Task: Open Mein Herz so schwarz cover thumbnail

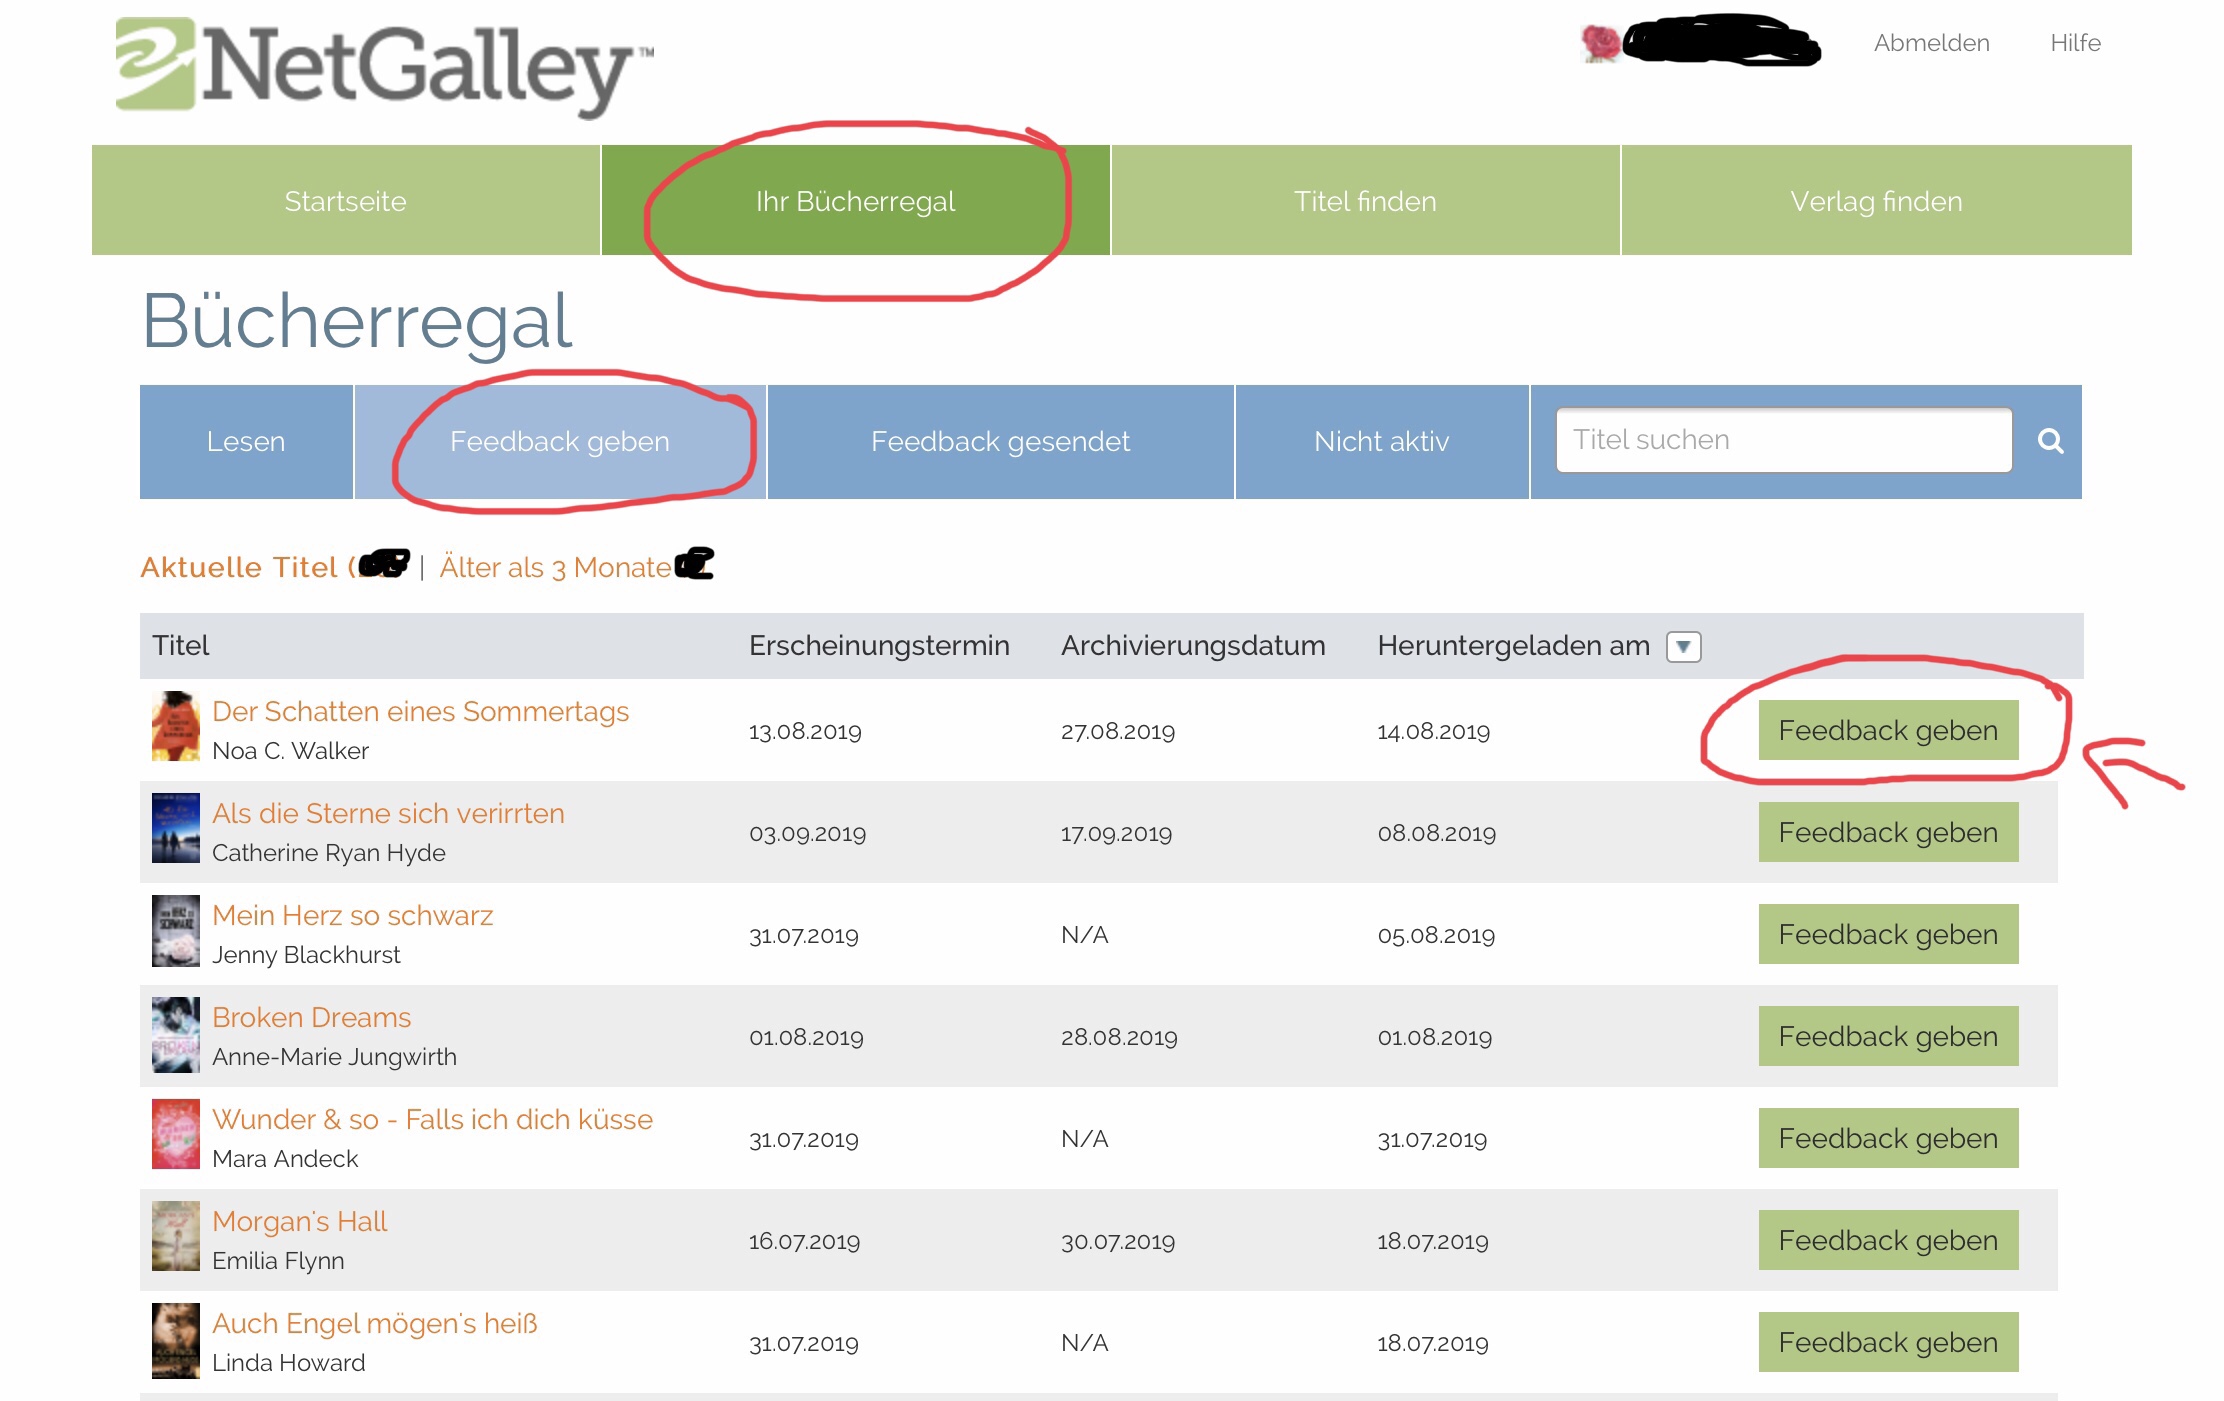Action: coord(175,931)
